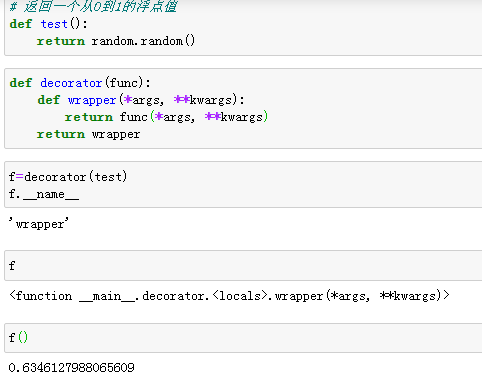Click the 'def test():' line
Viewport: 482px width, 377px height.
[48, 24]
